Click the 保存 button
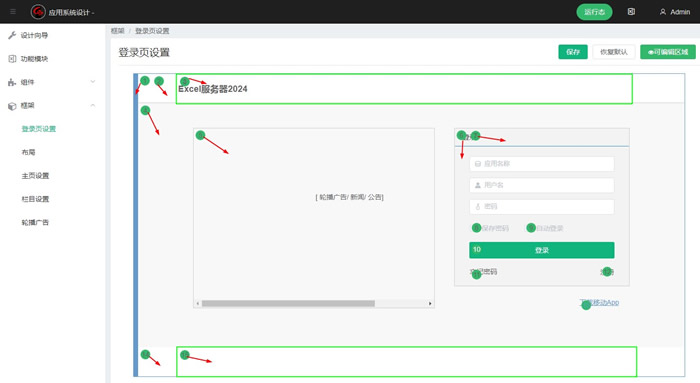Screen dimensions: 700x383 (573, 52)
